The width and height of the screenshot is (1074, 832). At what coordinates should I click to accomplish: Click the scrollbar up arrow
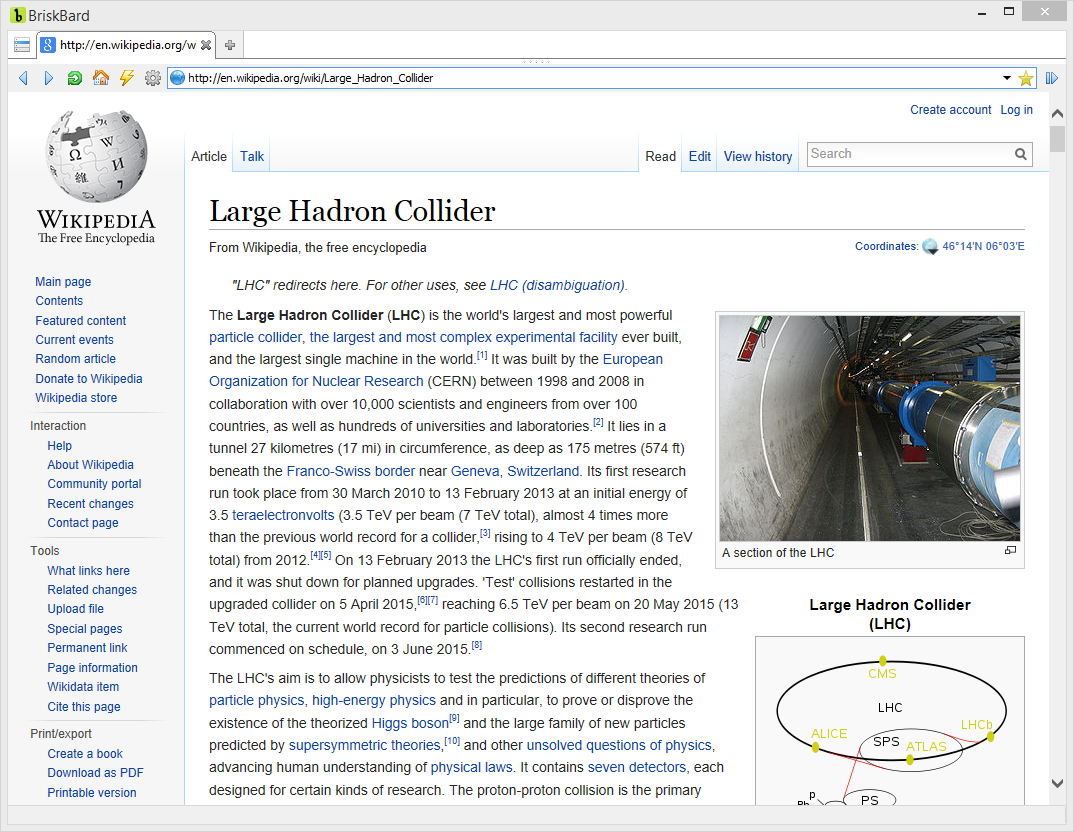pos(1058,114)
